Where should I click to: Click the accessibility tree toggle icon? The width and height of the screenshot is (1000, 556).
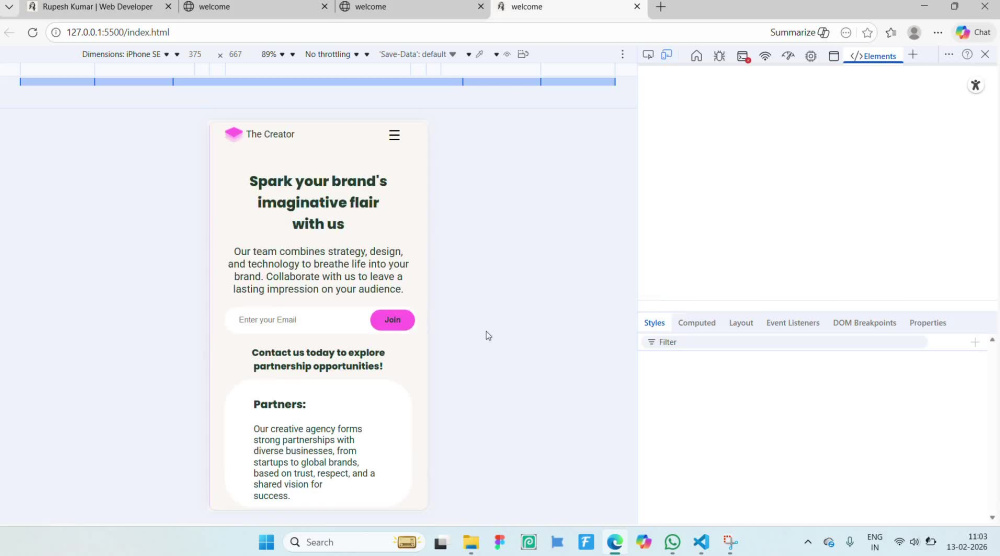(x=976, y=85)
